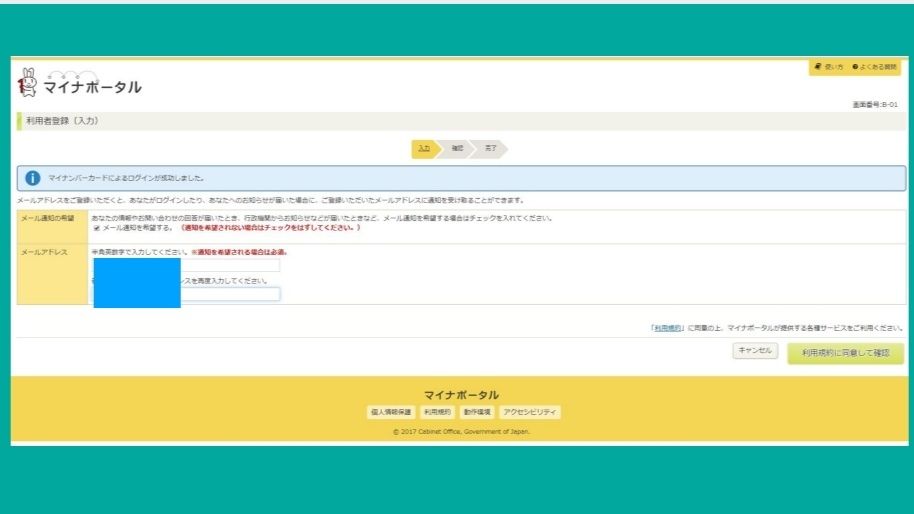914x514 pixels.
Task: Select the 完了 step in progress bar
Action: point(490,148)
